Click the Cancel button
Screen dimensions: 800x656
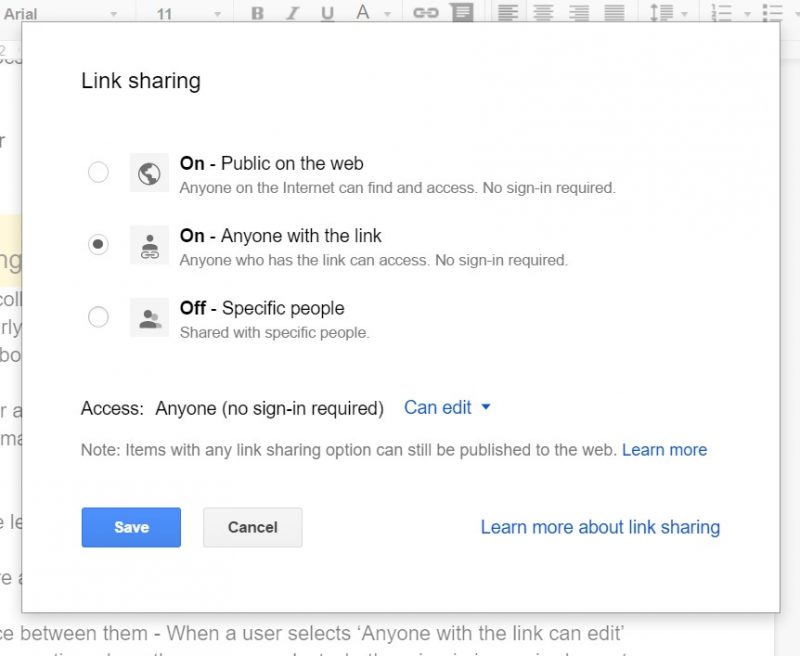point(253,527)
